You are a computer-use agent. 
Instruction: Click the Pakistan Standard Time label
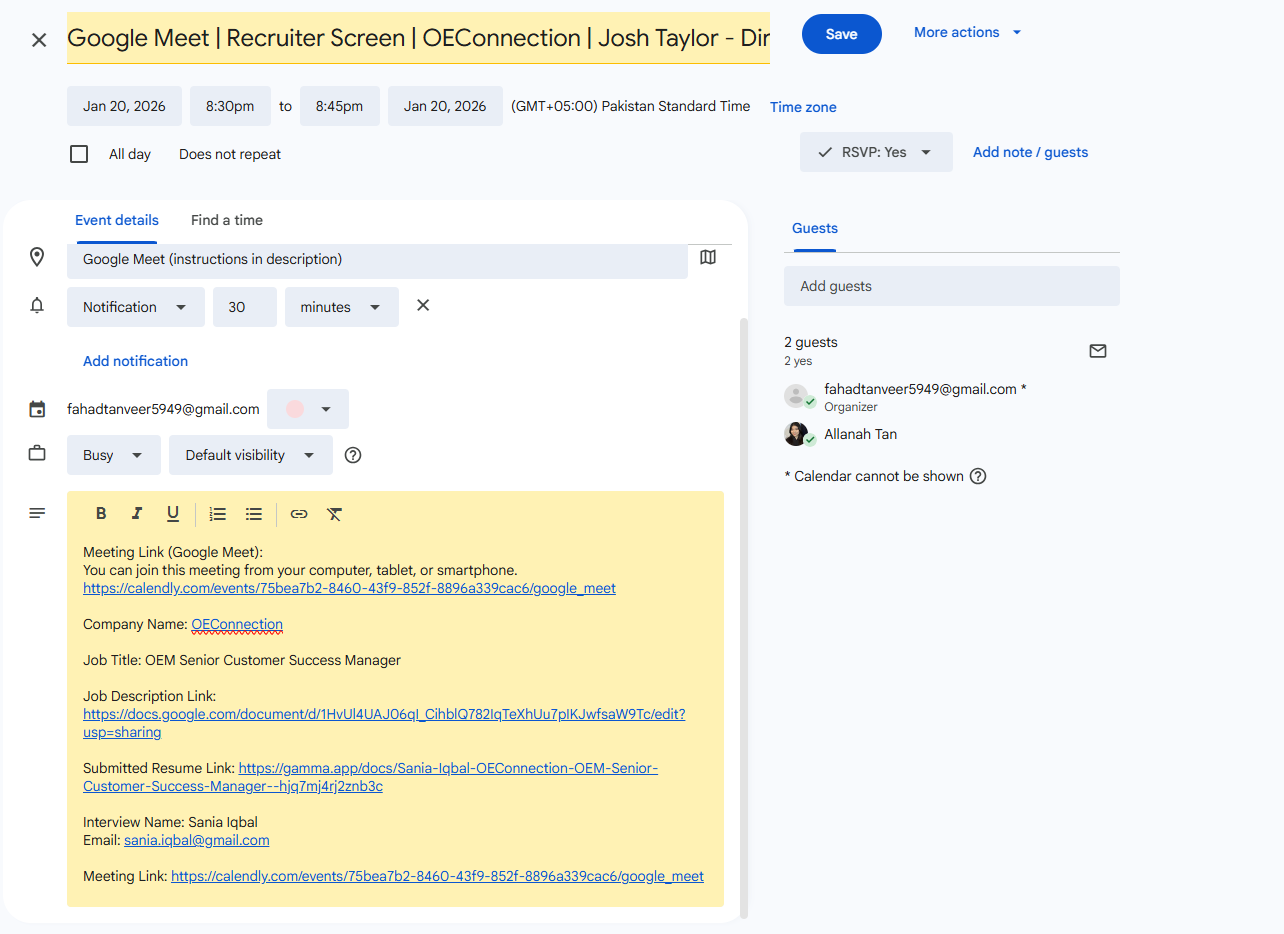(630, 106)
